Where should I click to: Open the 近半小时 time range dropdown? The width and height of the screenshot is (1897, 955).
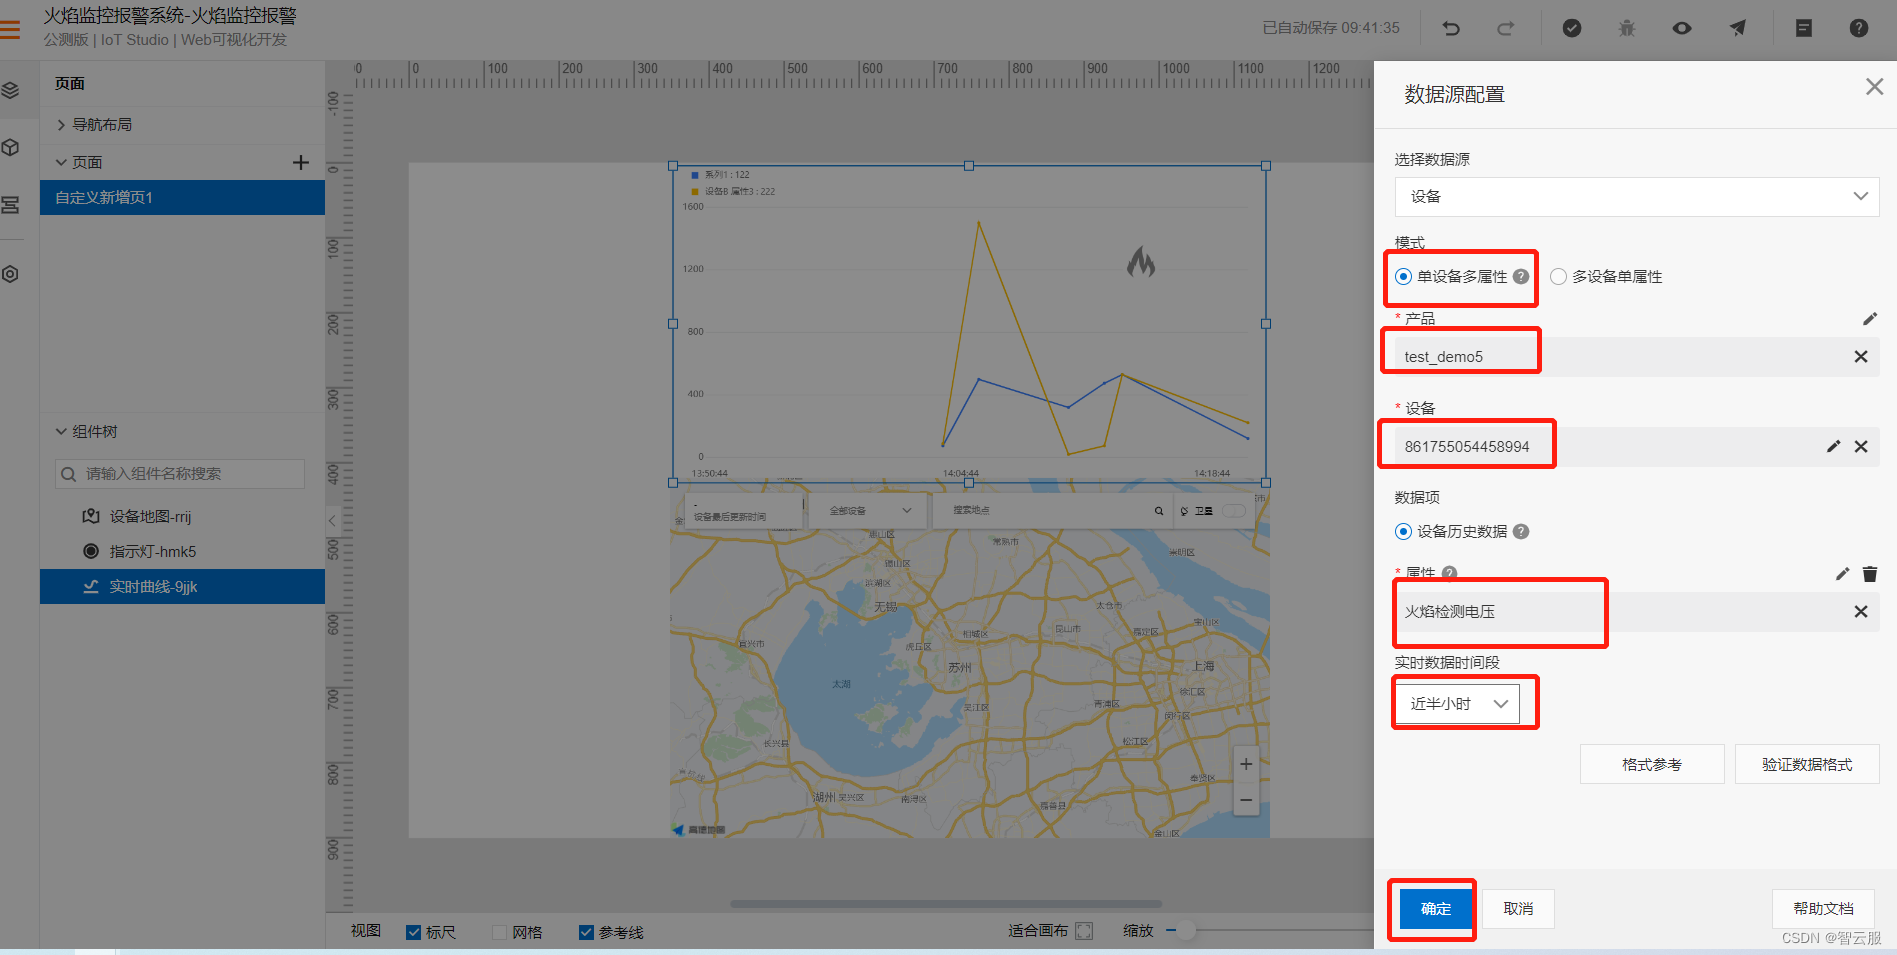pyautogui.click(x=1457, y=703)
